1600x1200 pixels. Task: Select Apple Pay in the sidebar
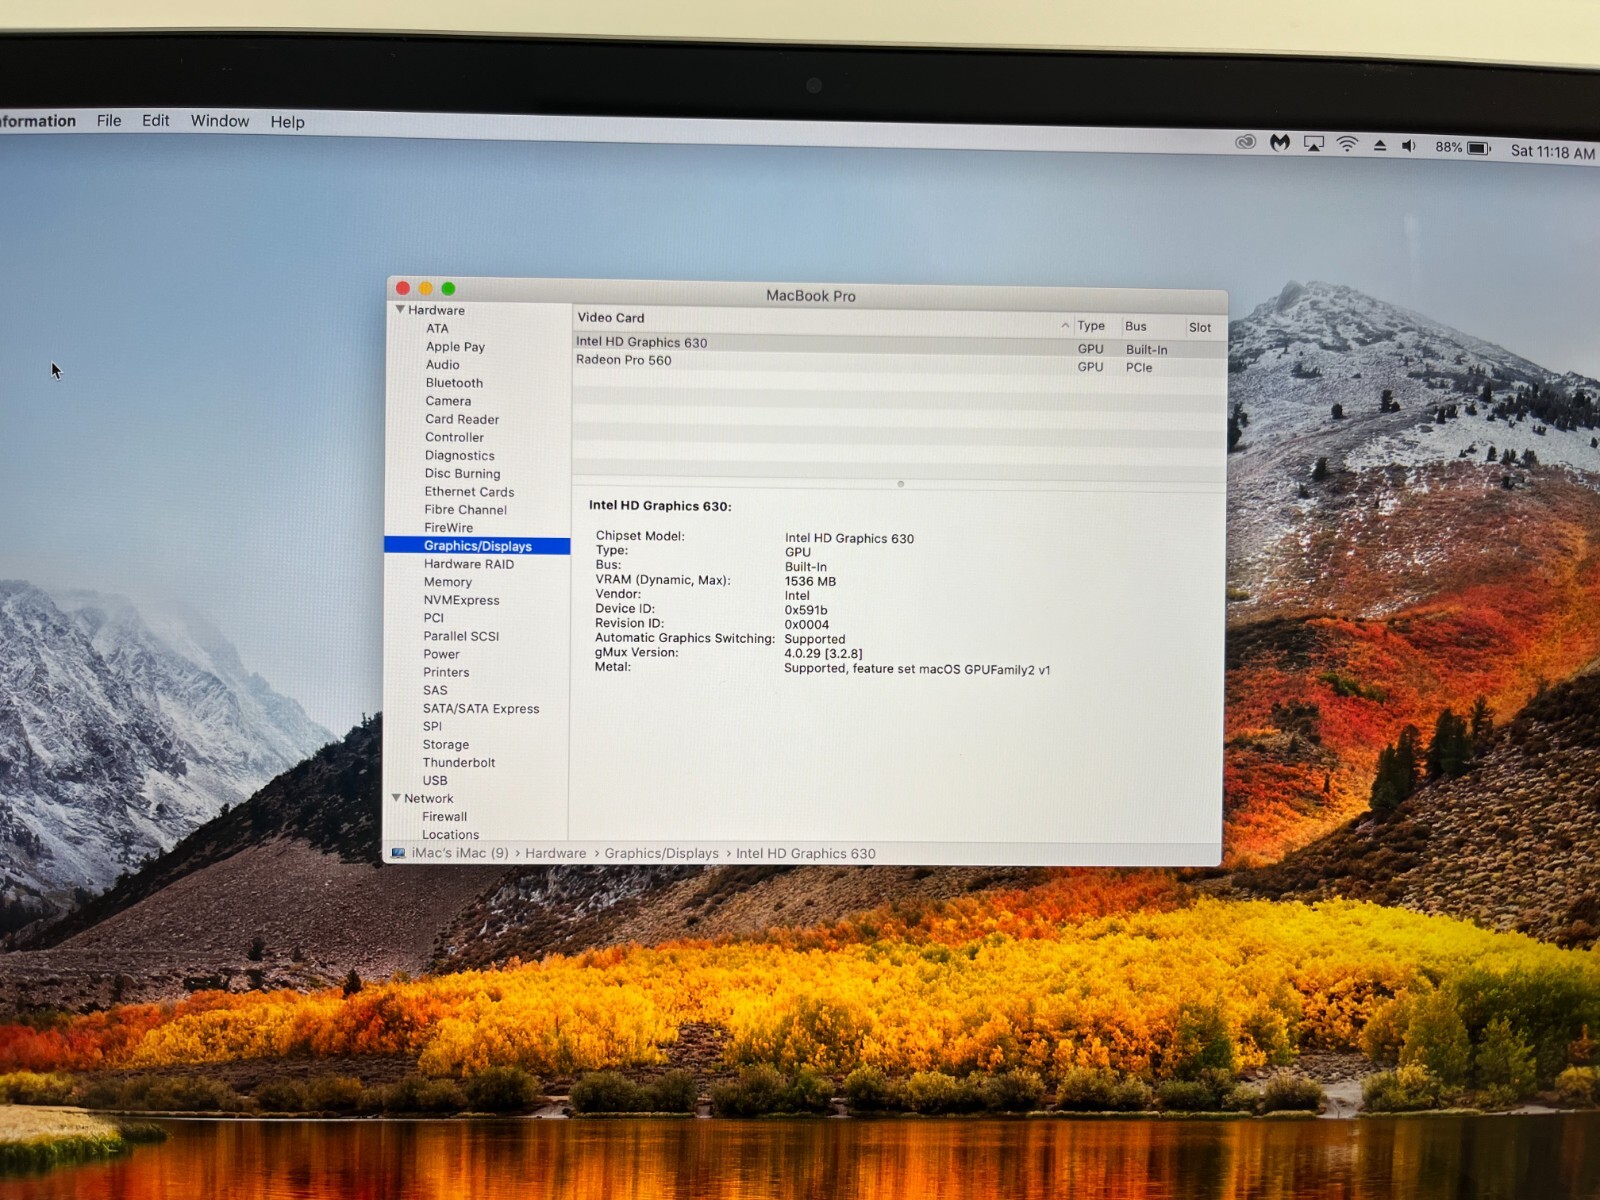(x=455, y=347)
